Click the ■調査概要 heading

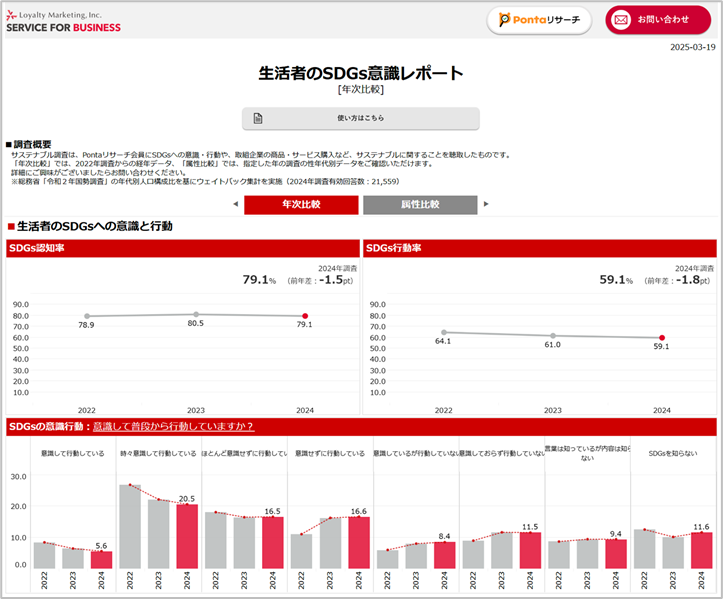[29, 144]
